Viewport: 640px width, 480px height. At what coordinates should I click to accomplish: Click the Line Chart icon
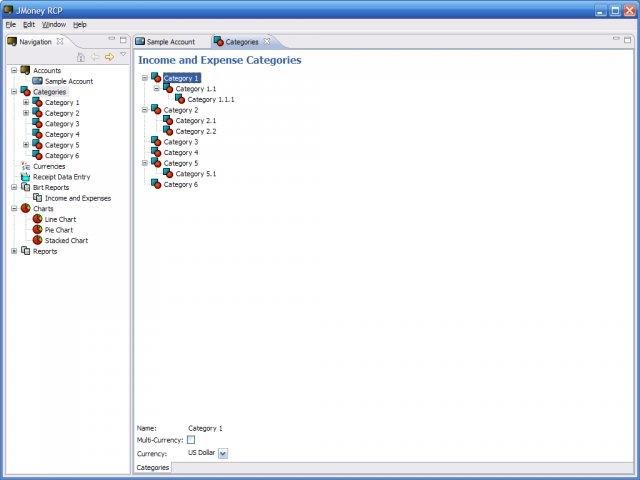[38, 219]
